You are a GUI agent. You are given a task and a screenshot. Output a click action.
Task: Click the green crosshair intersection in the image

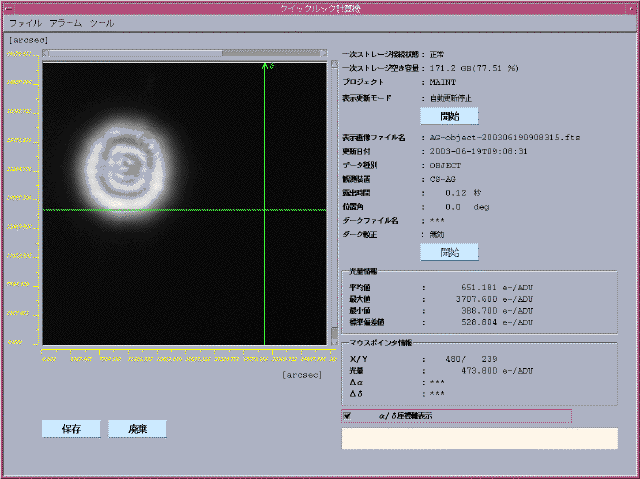pos(264,210)
